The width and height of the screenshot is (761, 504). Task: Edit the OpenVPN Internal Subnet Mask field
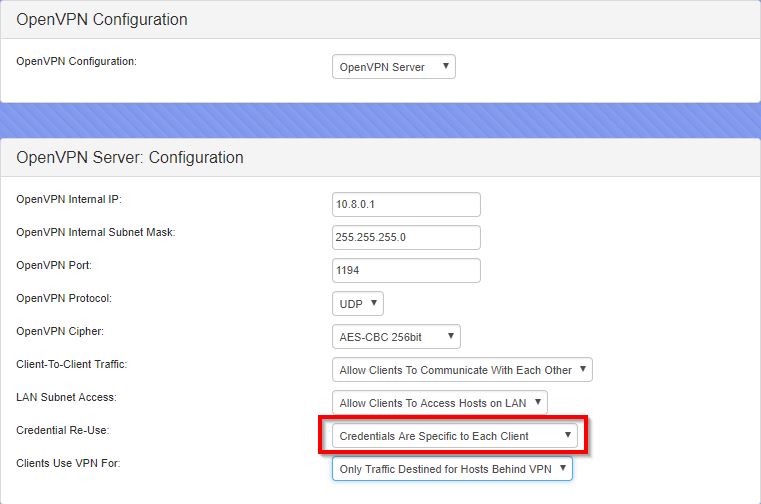click(x=406, y=237)
